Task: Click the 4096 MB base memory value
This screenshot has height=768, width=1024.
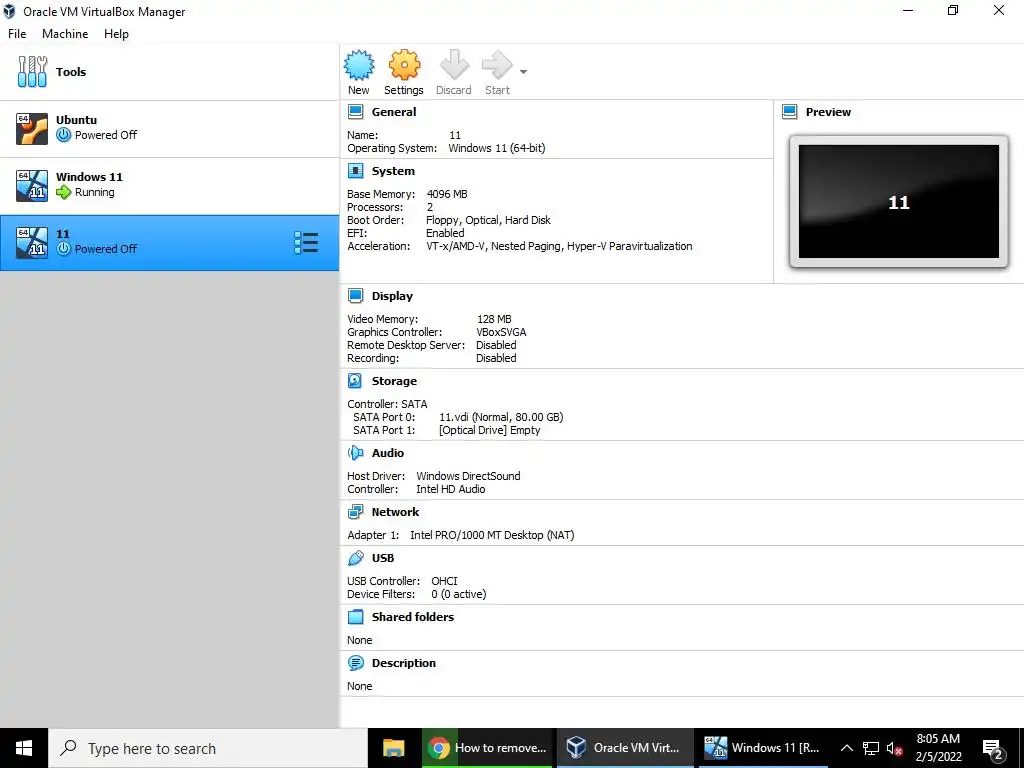Action: pyautogui.click(x=447, y=194)
